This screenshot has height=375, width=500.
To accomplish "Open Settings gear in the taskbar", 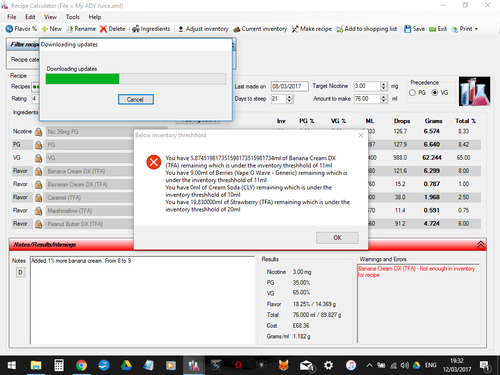I will (328, 365).
